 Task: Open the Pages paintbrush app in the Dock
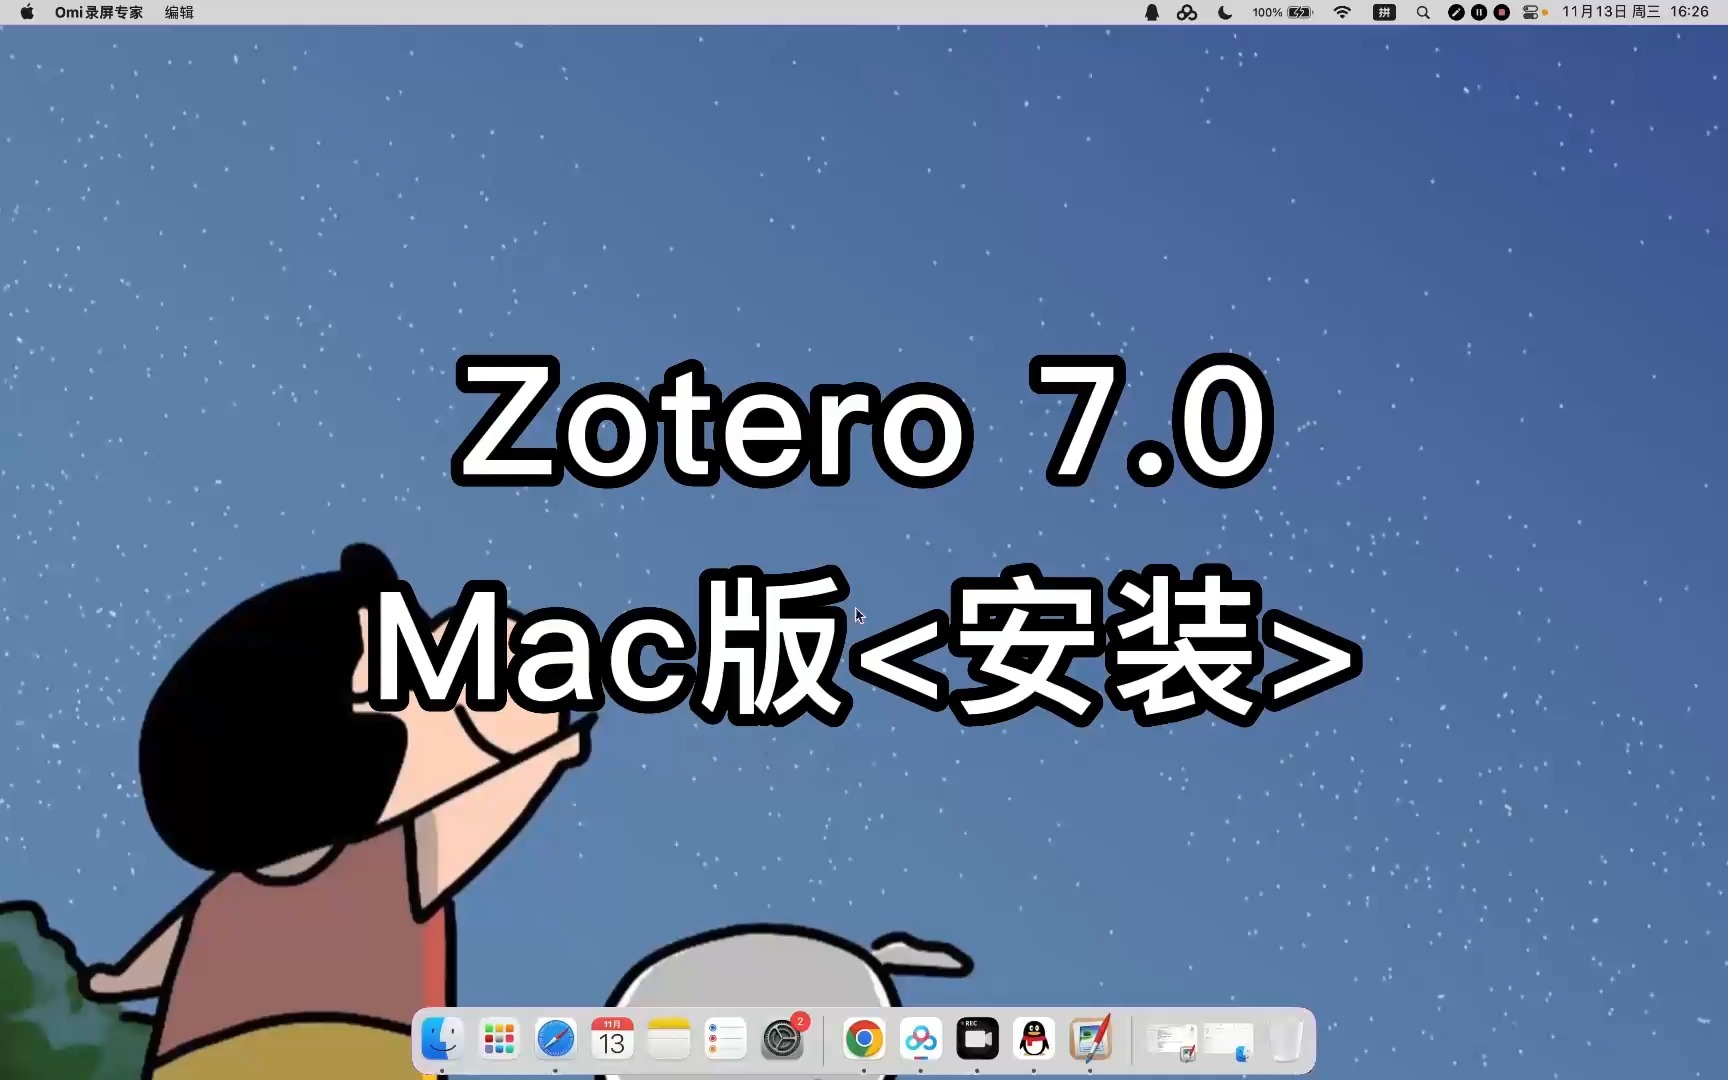pos(1091,1039)
